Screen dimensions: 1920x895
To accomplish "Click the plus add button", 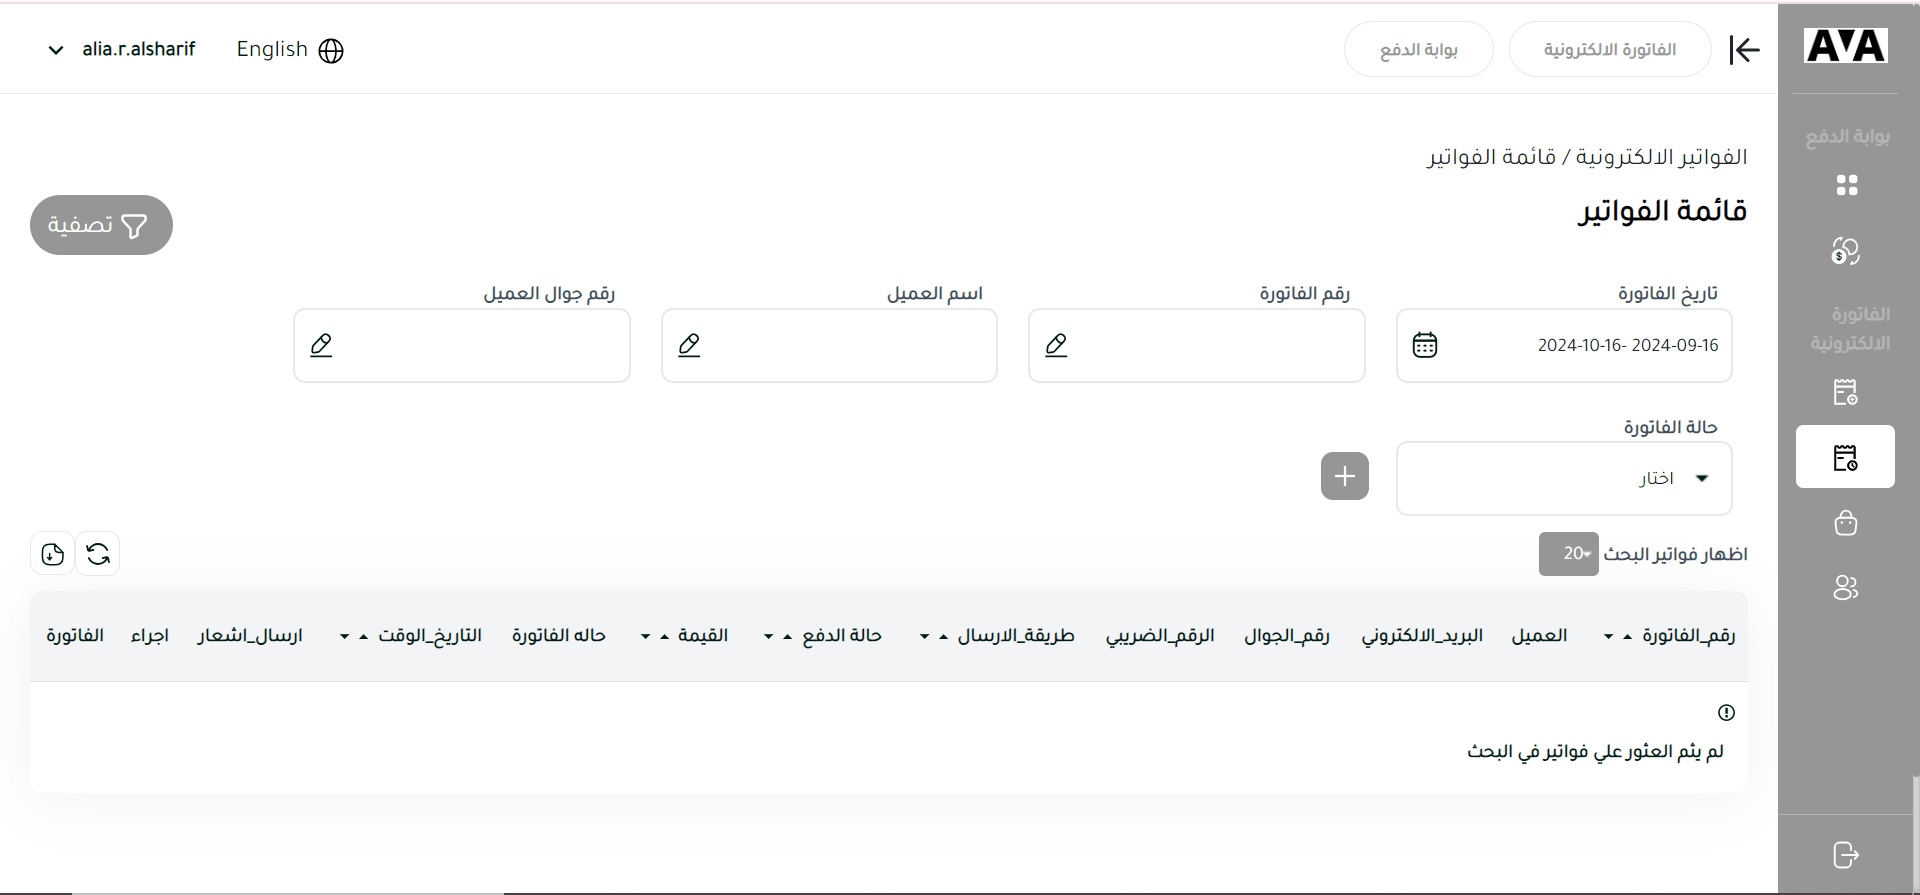I will (1345, 476).
